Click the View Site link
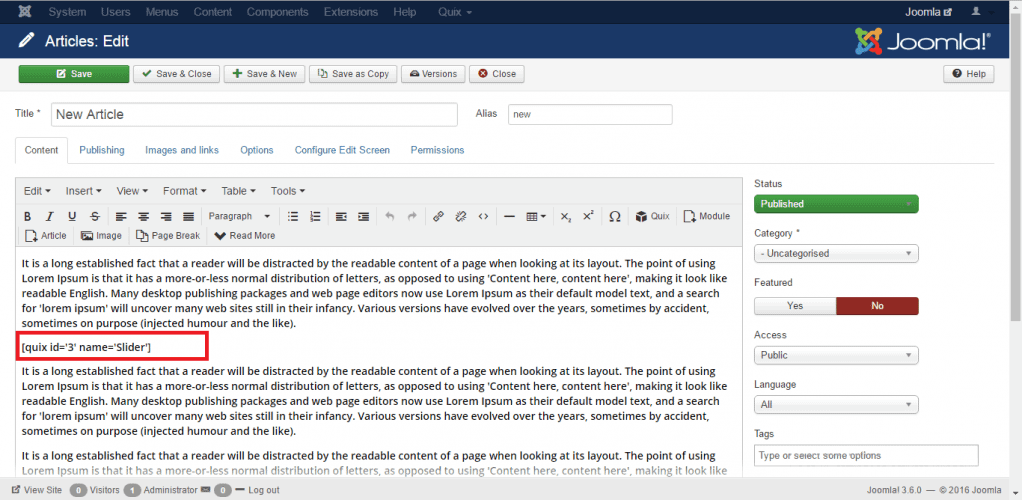Screen dimensions: 1022x500 click(36, 490)
